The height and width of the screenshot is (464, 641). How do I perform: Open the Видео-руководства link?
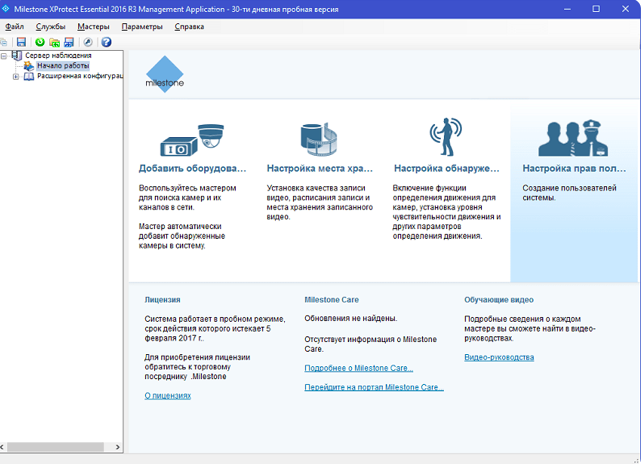(499, 357)
